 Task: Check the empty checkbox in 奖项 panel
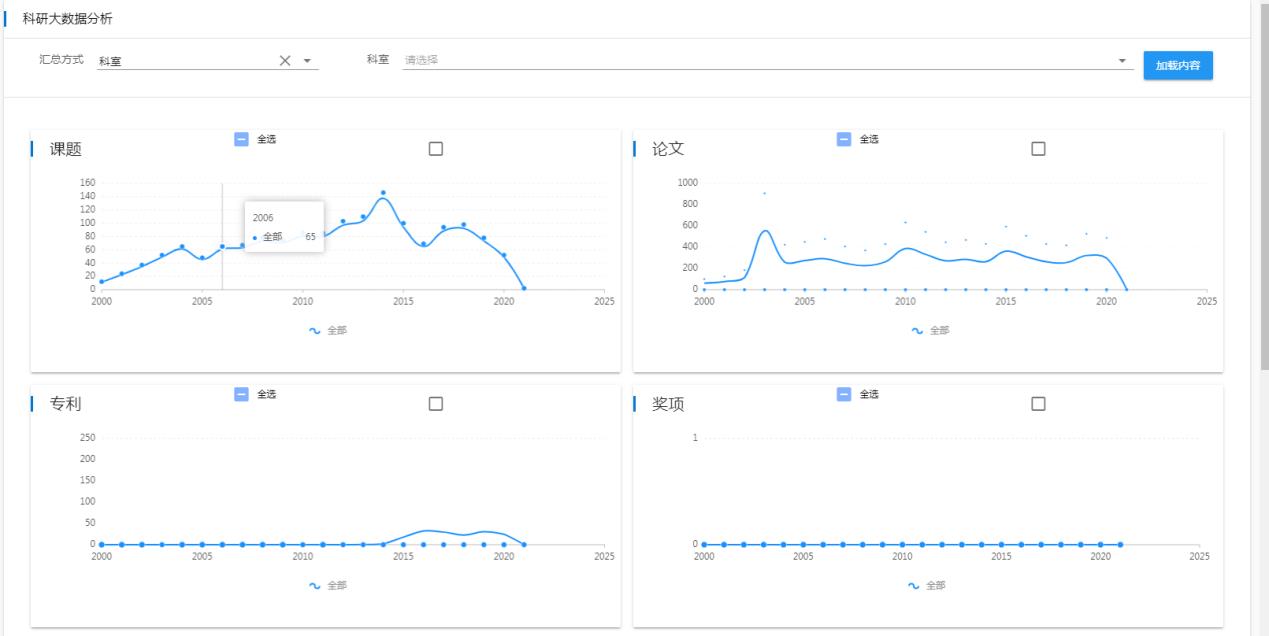coord(1038,404)
